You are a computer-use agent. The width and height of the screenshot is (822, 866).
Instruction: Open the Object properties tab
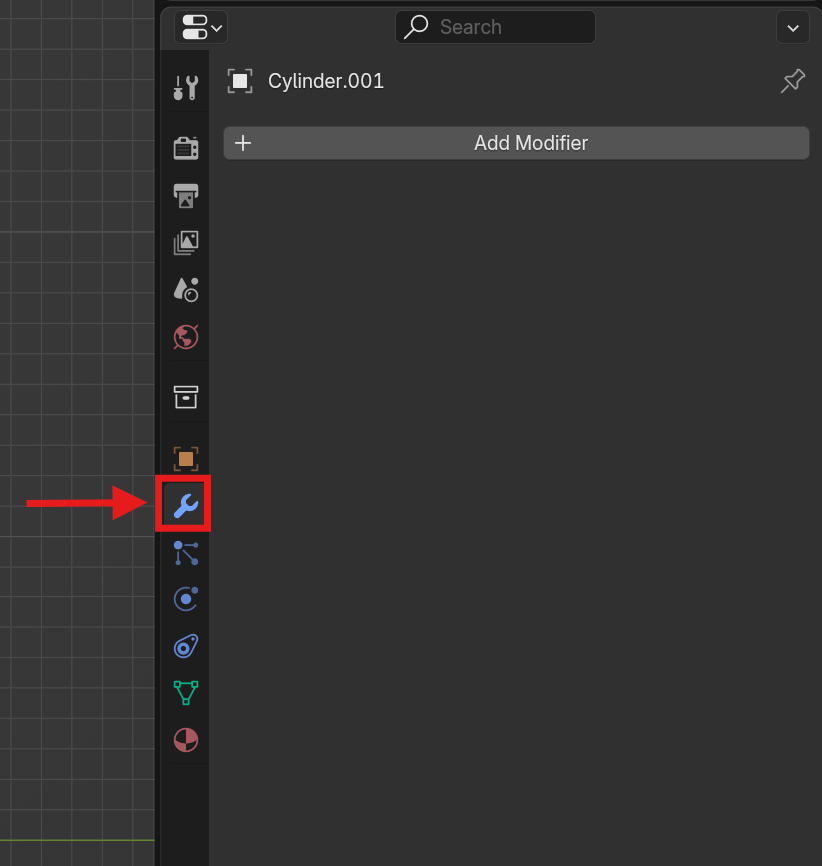(x=186, y=458)
